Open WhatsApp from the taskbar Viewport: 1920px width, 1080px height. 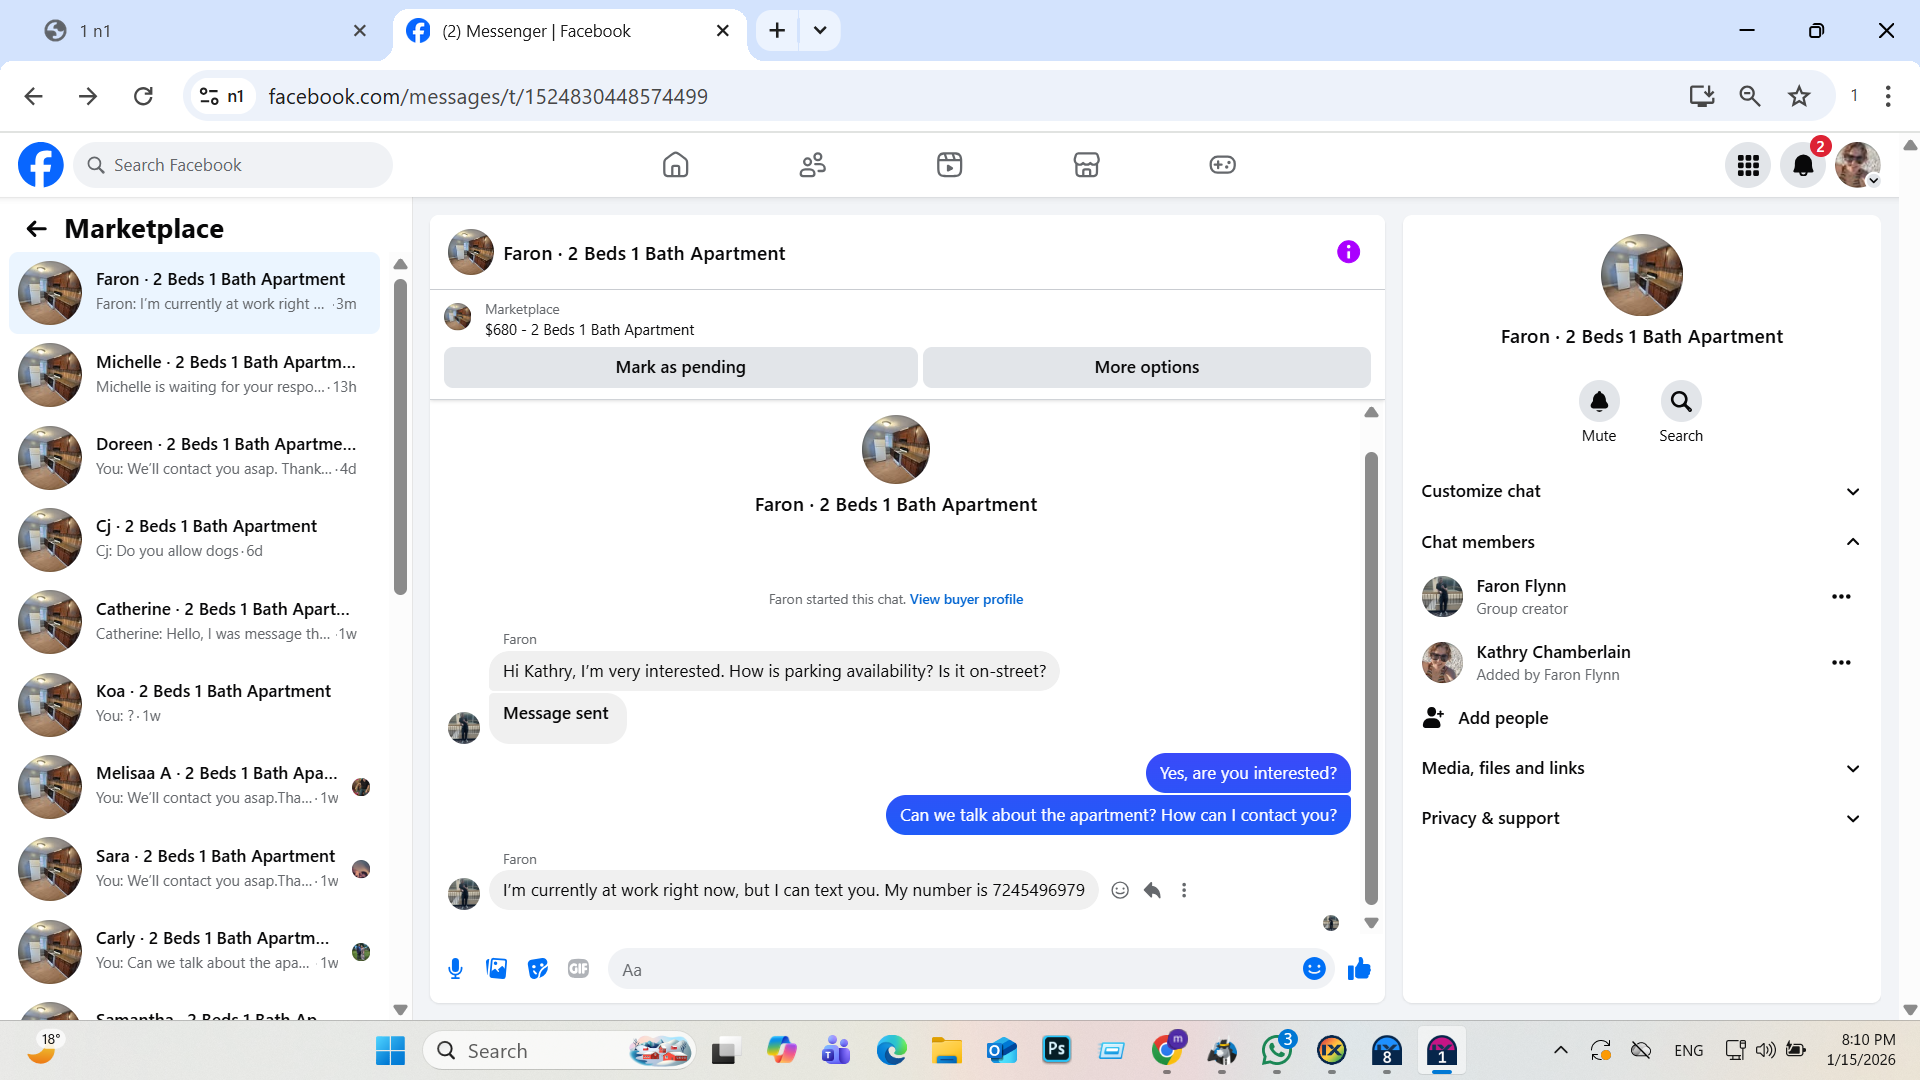(1276, 1051)
